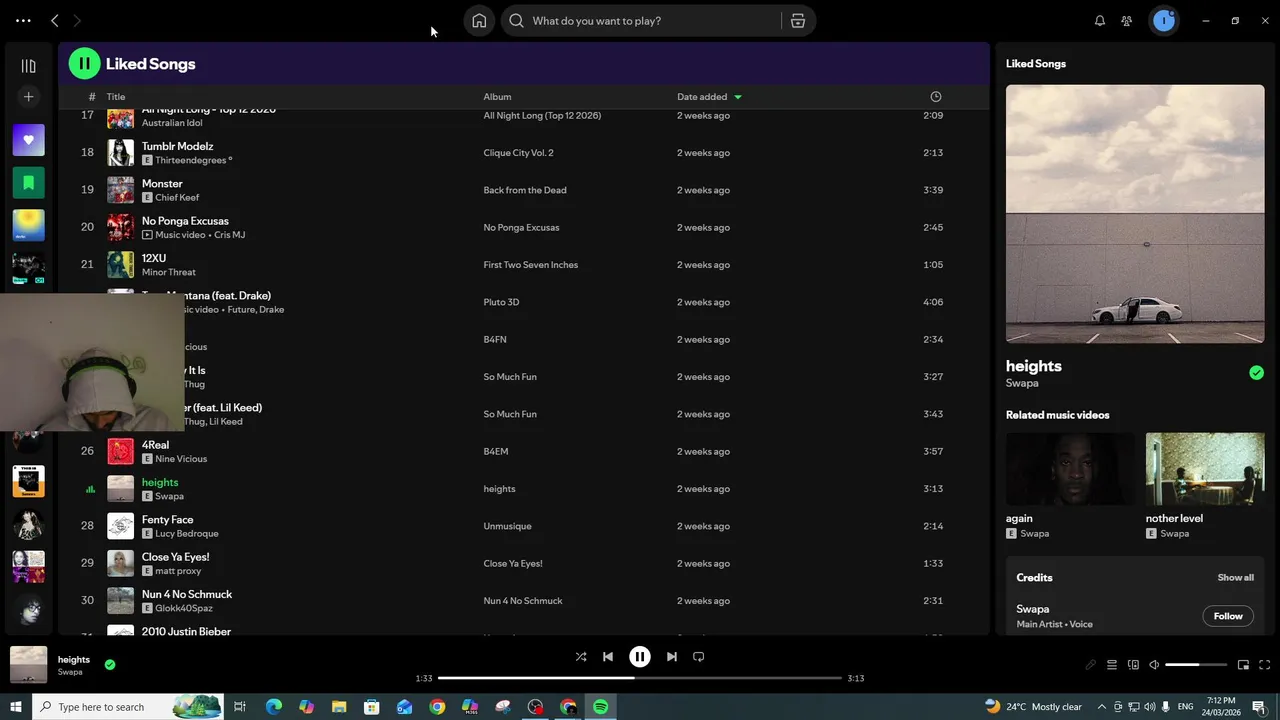Toggle shuffle in the player bar

[x=581, y=657]
